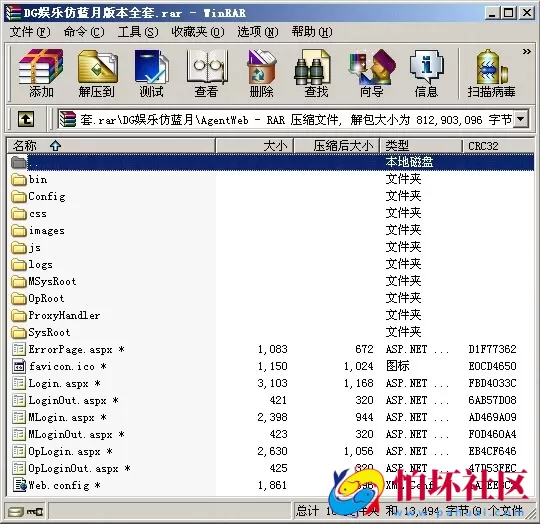Run the Test (测试) archive tool

click(151, 73)
